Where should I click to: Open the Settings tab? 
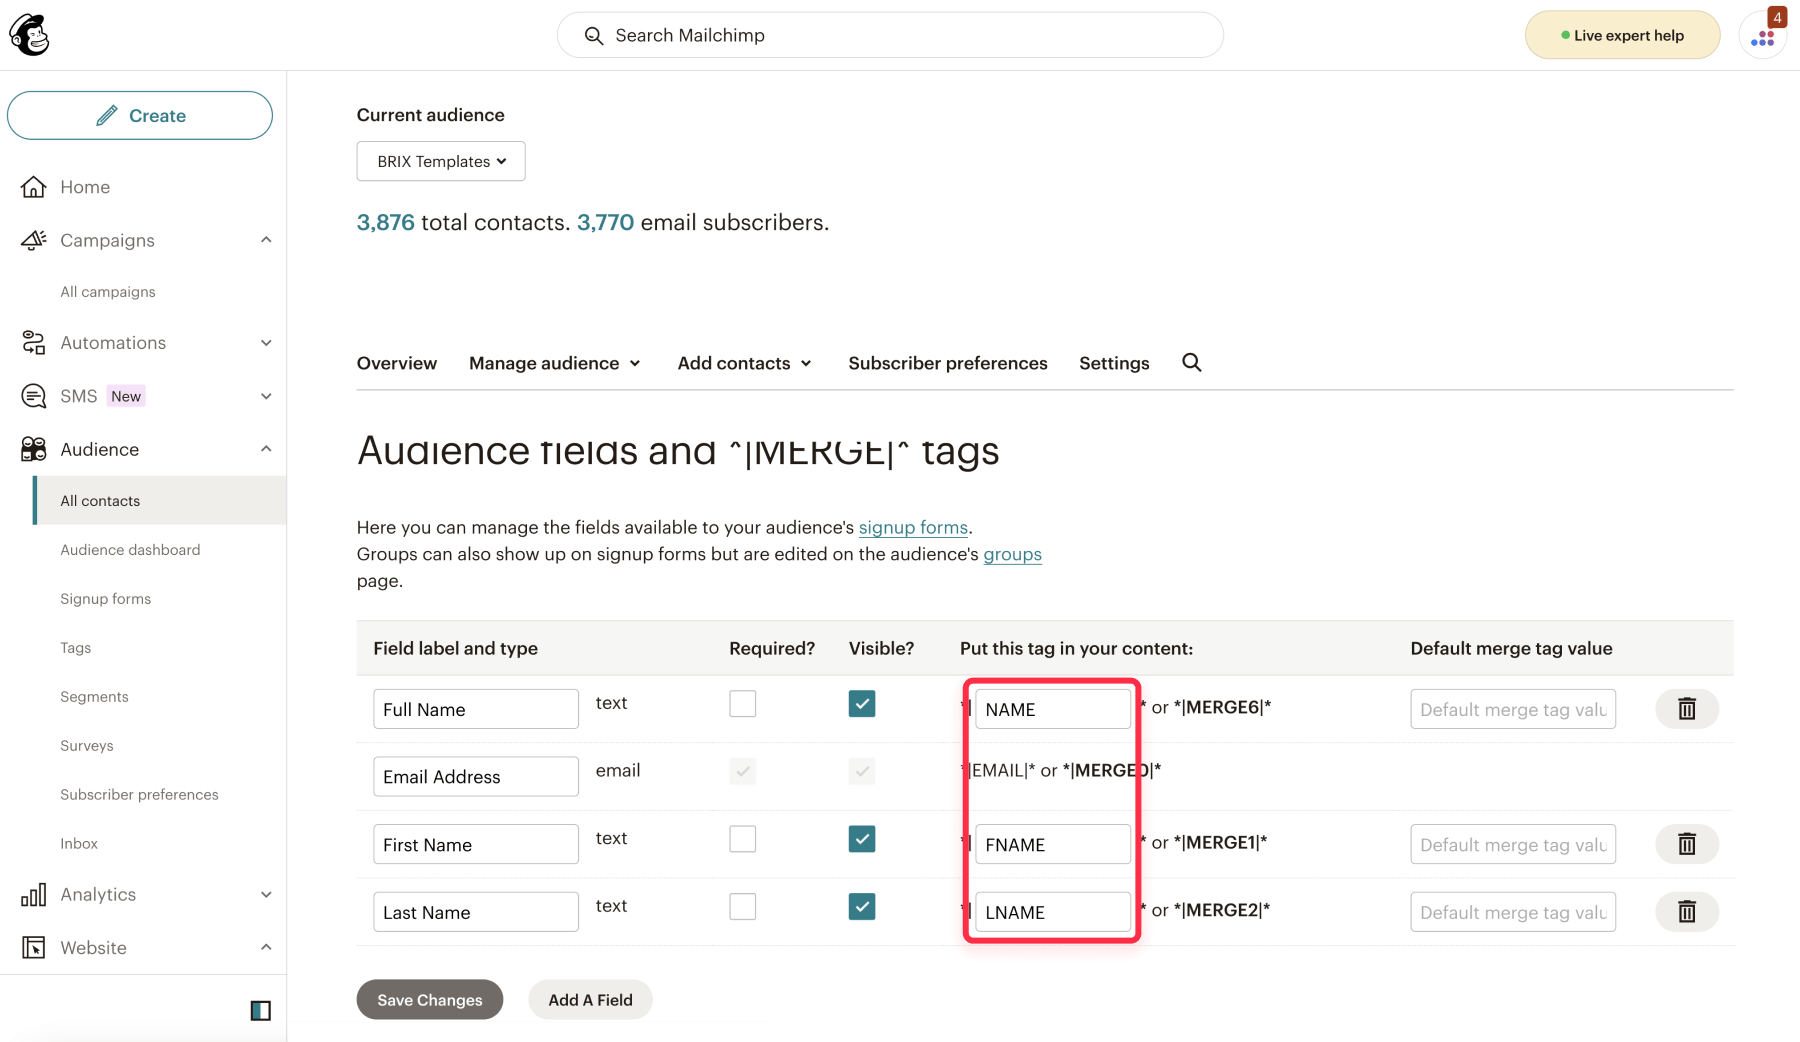(x=1114, y=363)
